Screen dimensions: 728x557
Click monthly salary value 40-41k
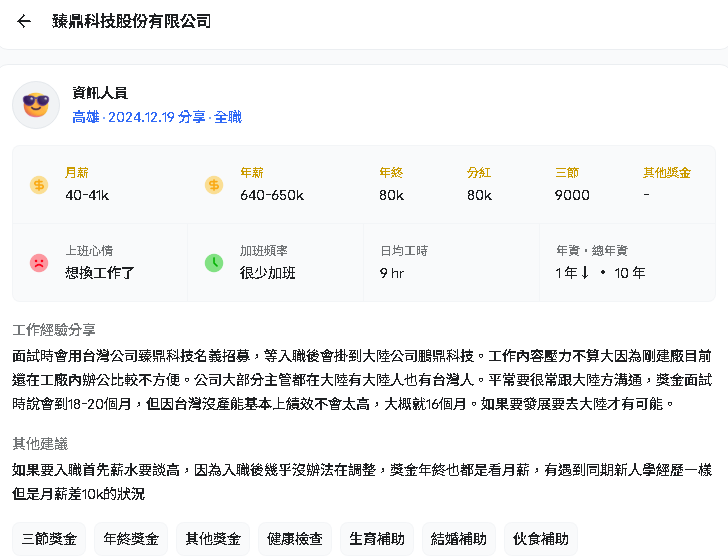point(87,195)
